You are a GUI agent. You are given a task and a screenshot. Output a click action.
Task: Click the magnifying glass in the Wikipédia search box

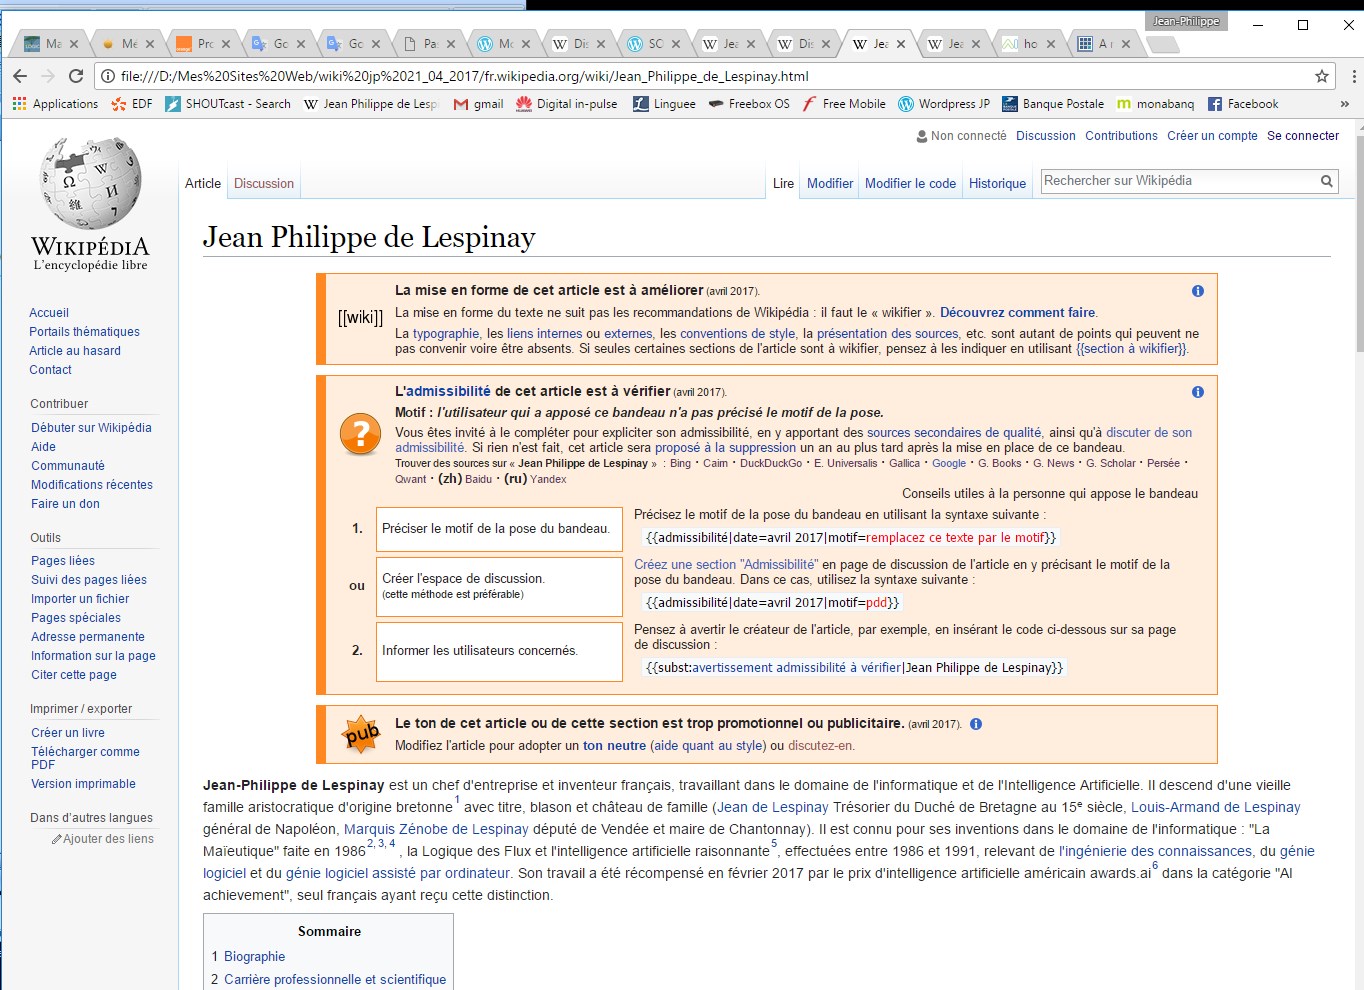click(1326, 181)
